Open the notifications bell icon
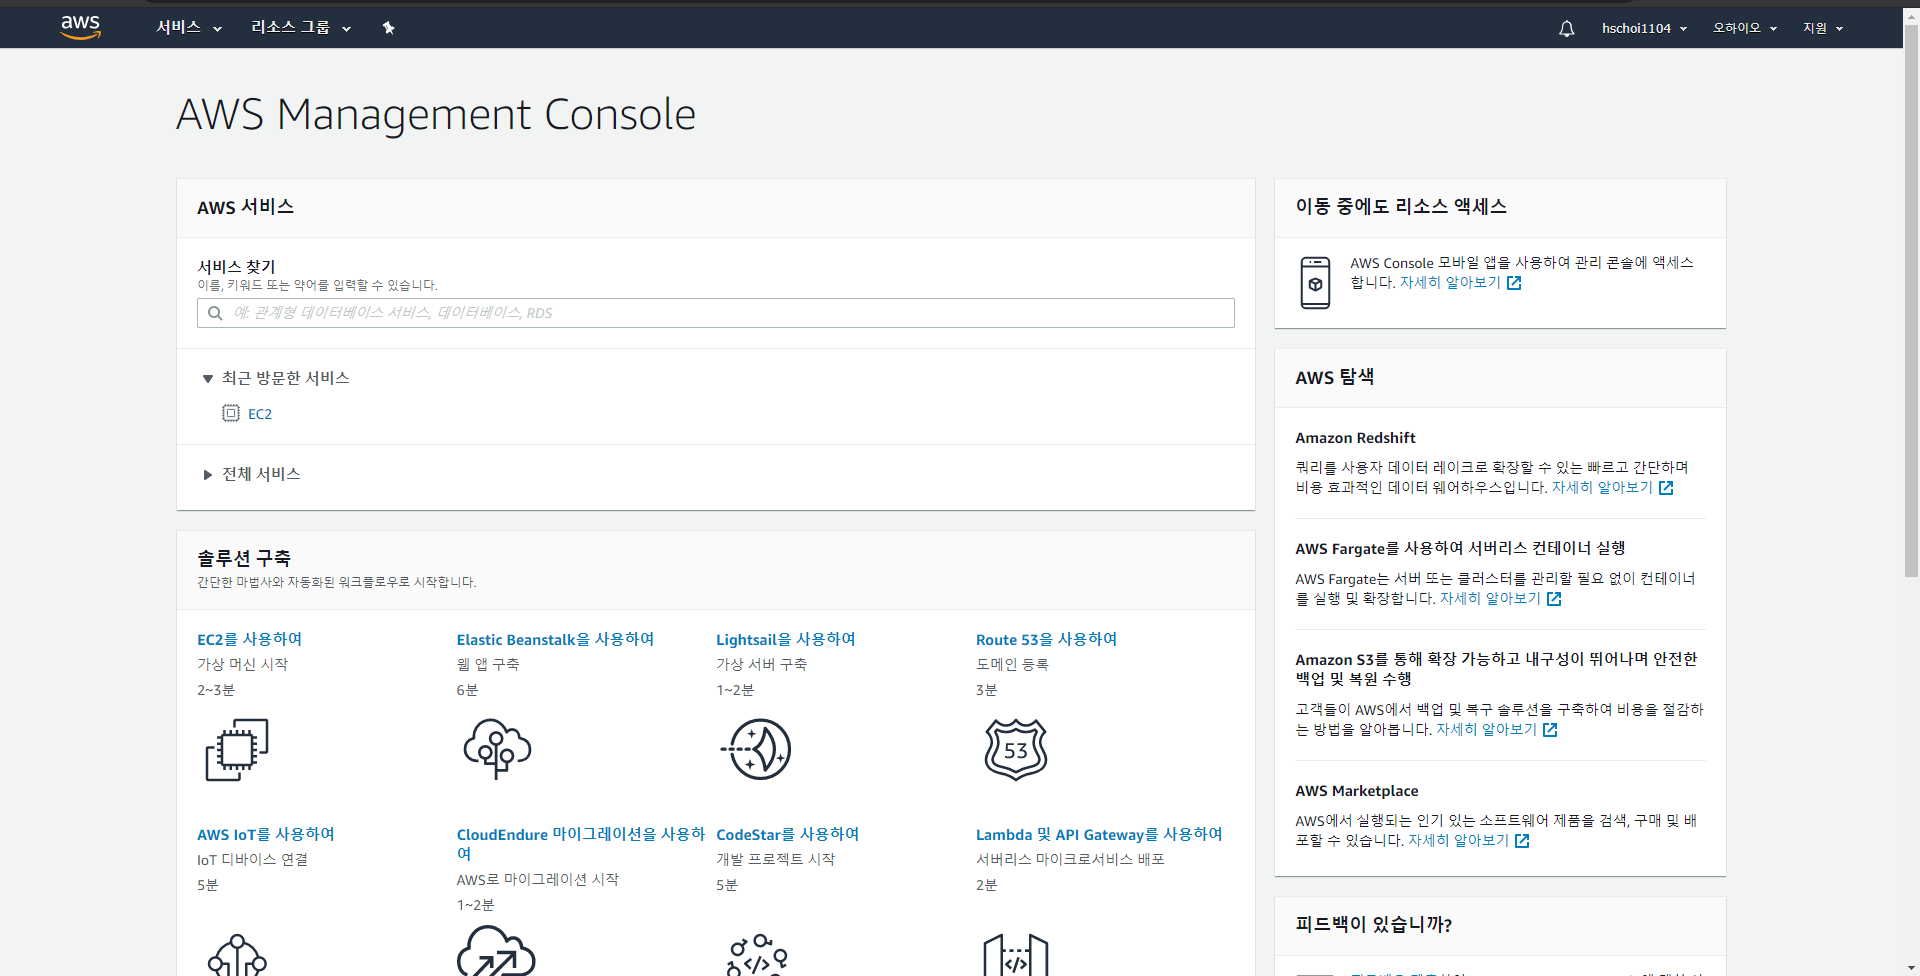 (1566, 28)
